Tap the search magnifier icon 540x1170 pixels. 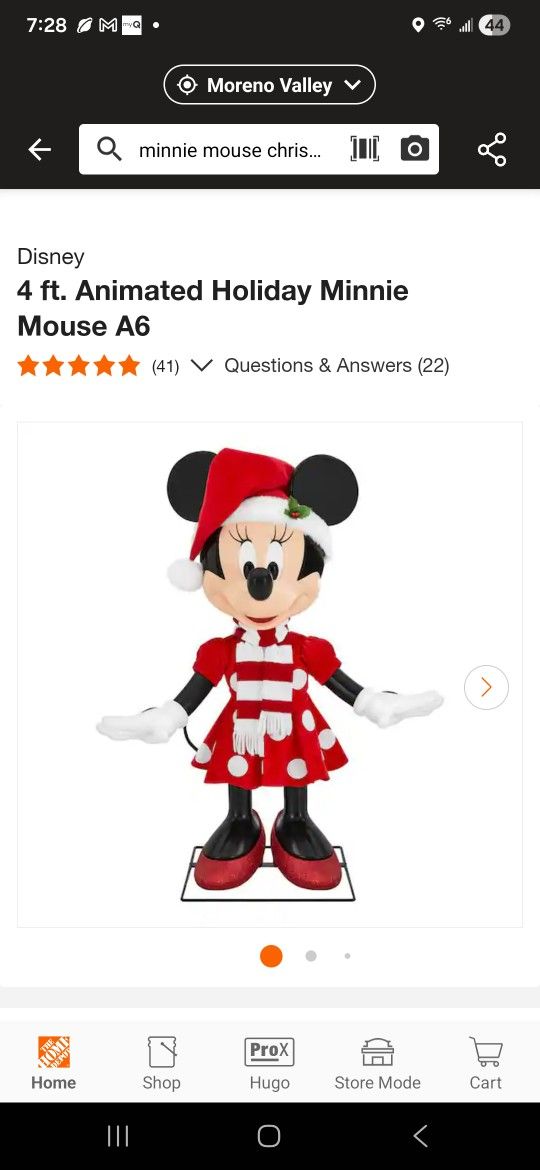tap(109, 150)
